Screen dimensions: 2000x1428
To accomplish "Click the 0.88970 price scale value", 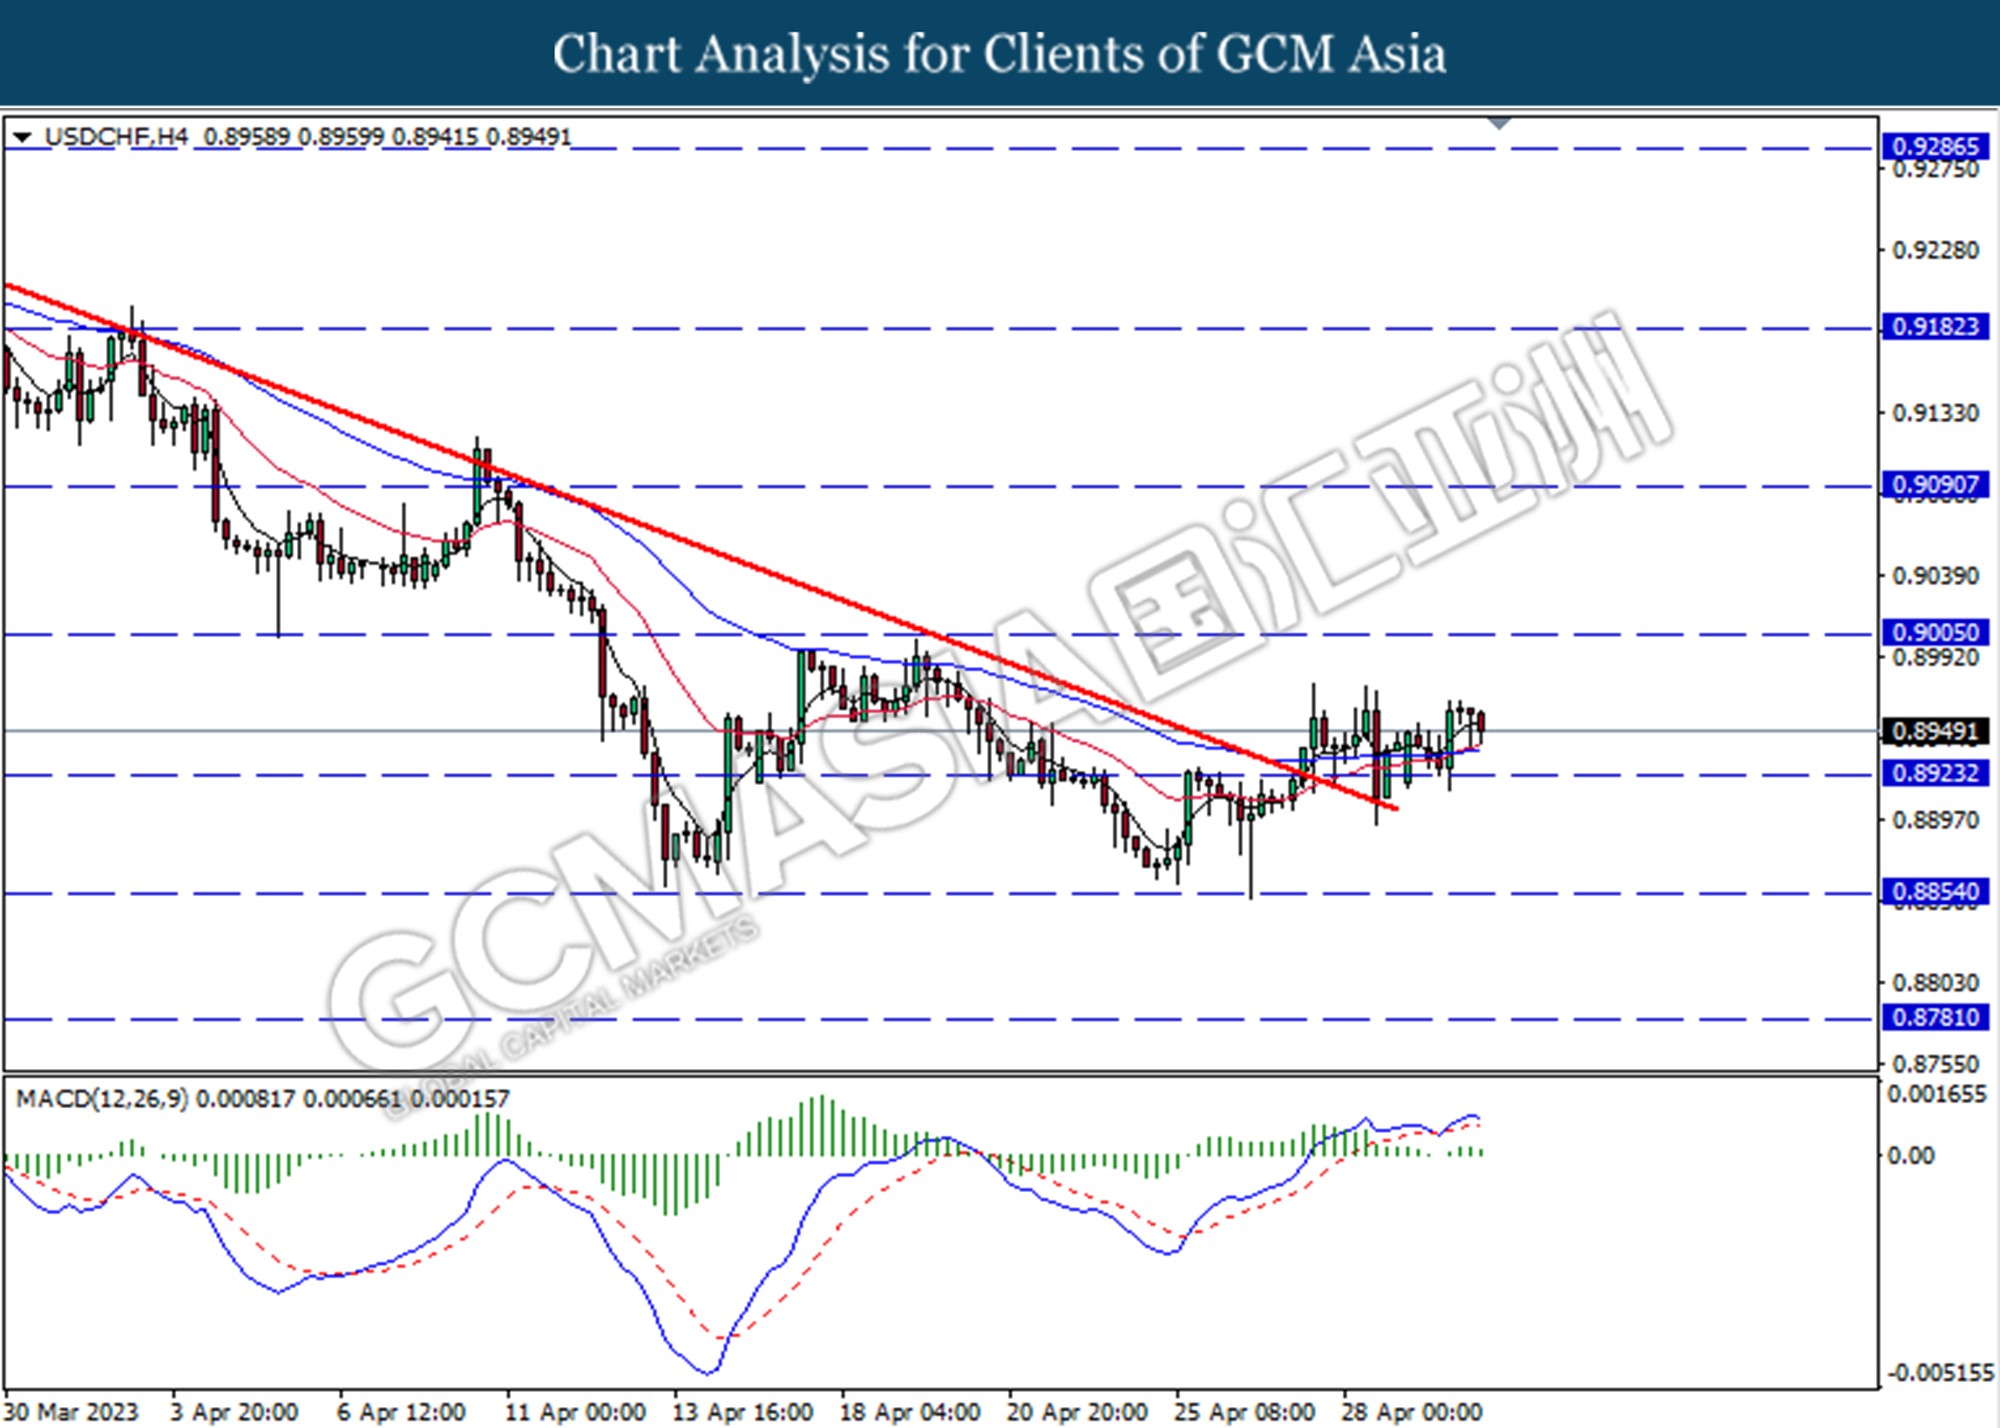I will pos(1936,820).
